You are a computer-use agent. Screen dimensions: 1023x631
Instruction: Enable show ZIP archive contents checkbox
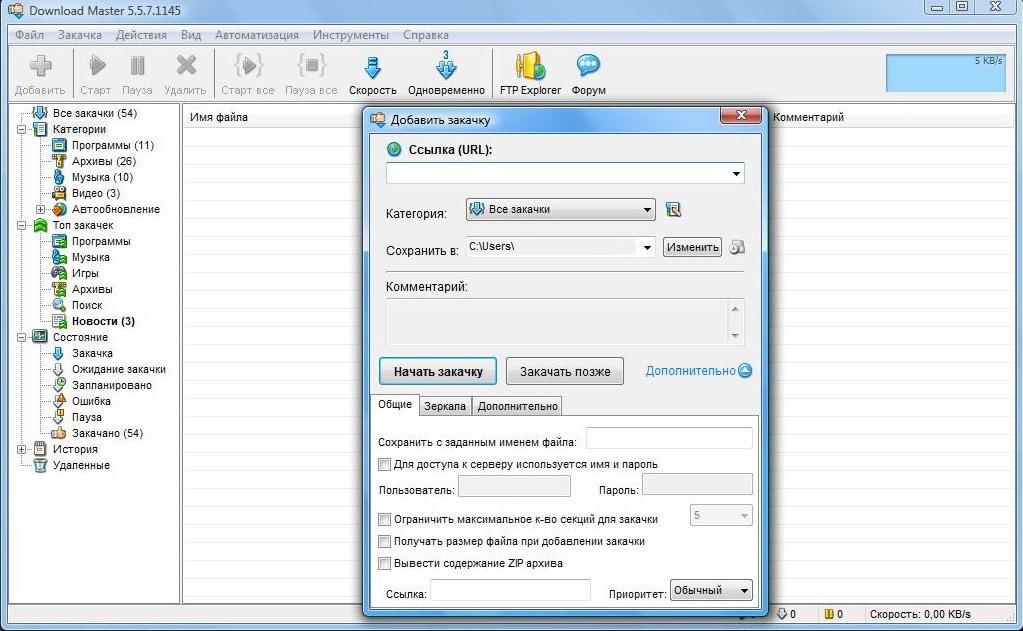(x=384, y=563)
